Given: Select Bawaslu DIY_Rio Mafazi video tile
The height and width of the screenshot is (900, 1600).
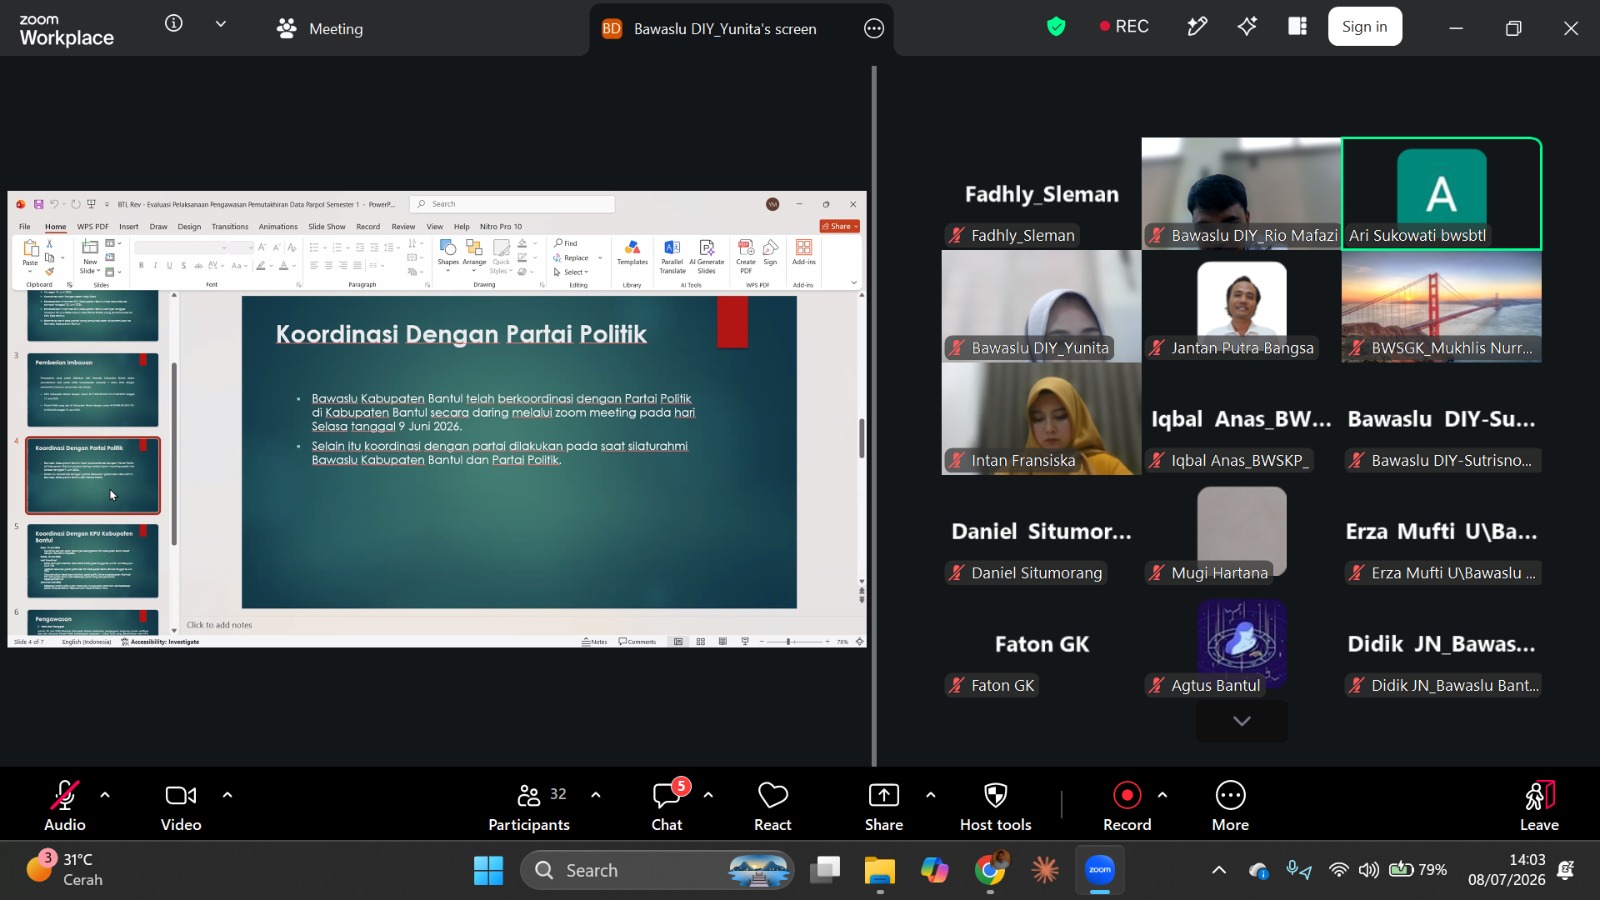Looking at the screenshot, I should tap(1242, 194).
